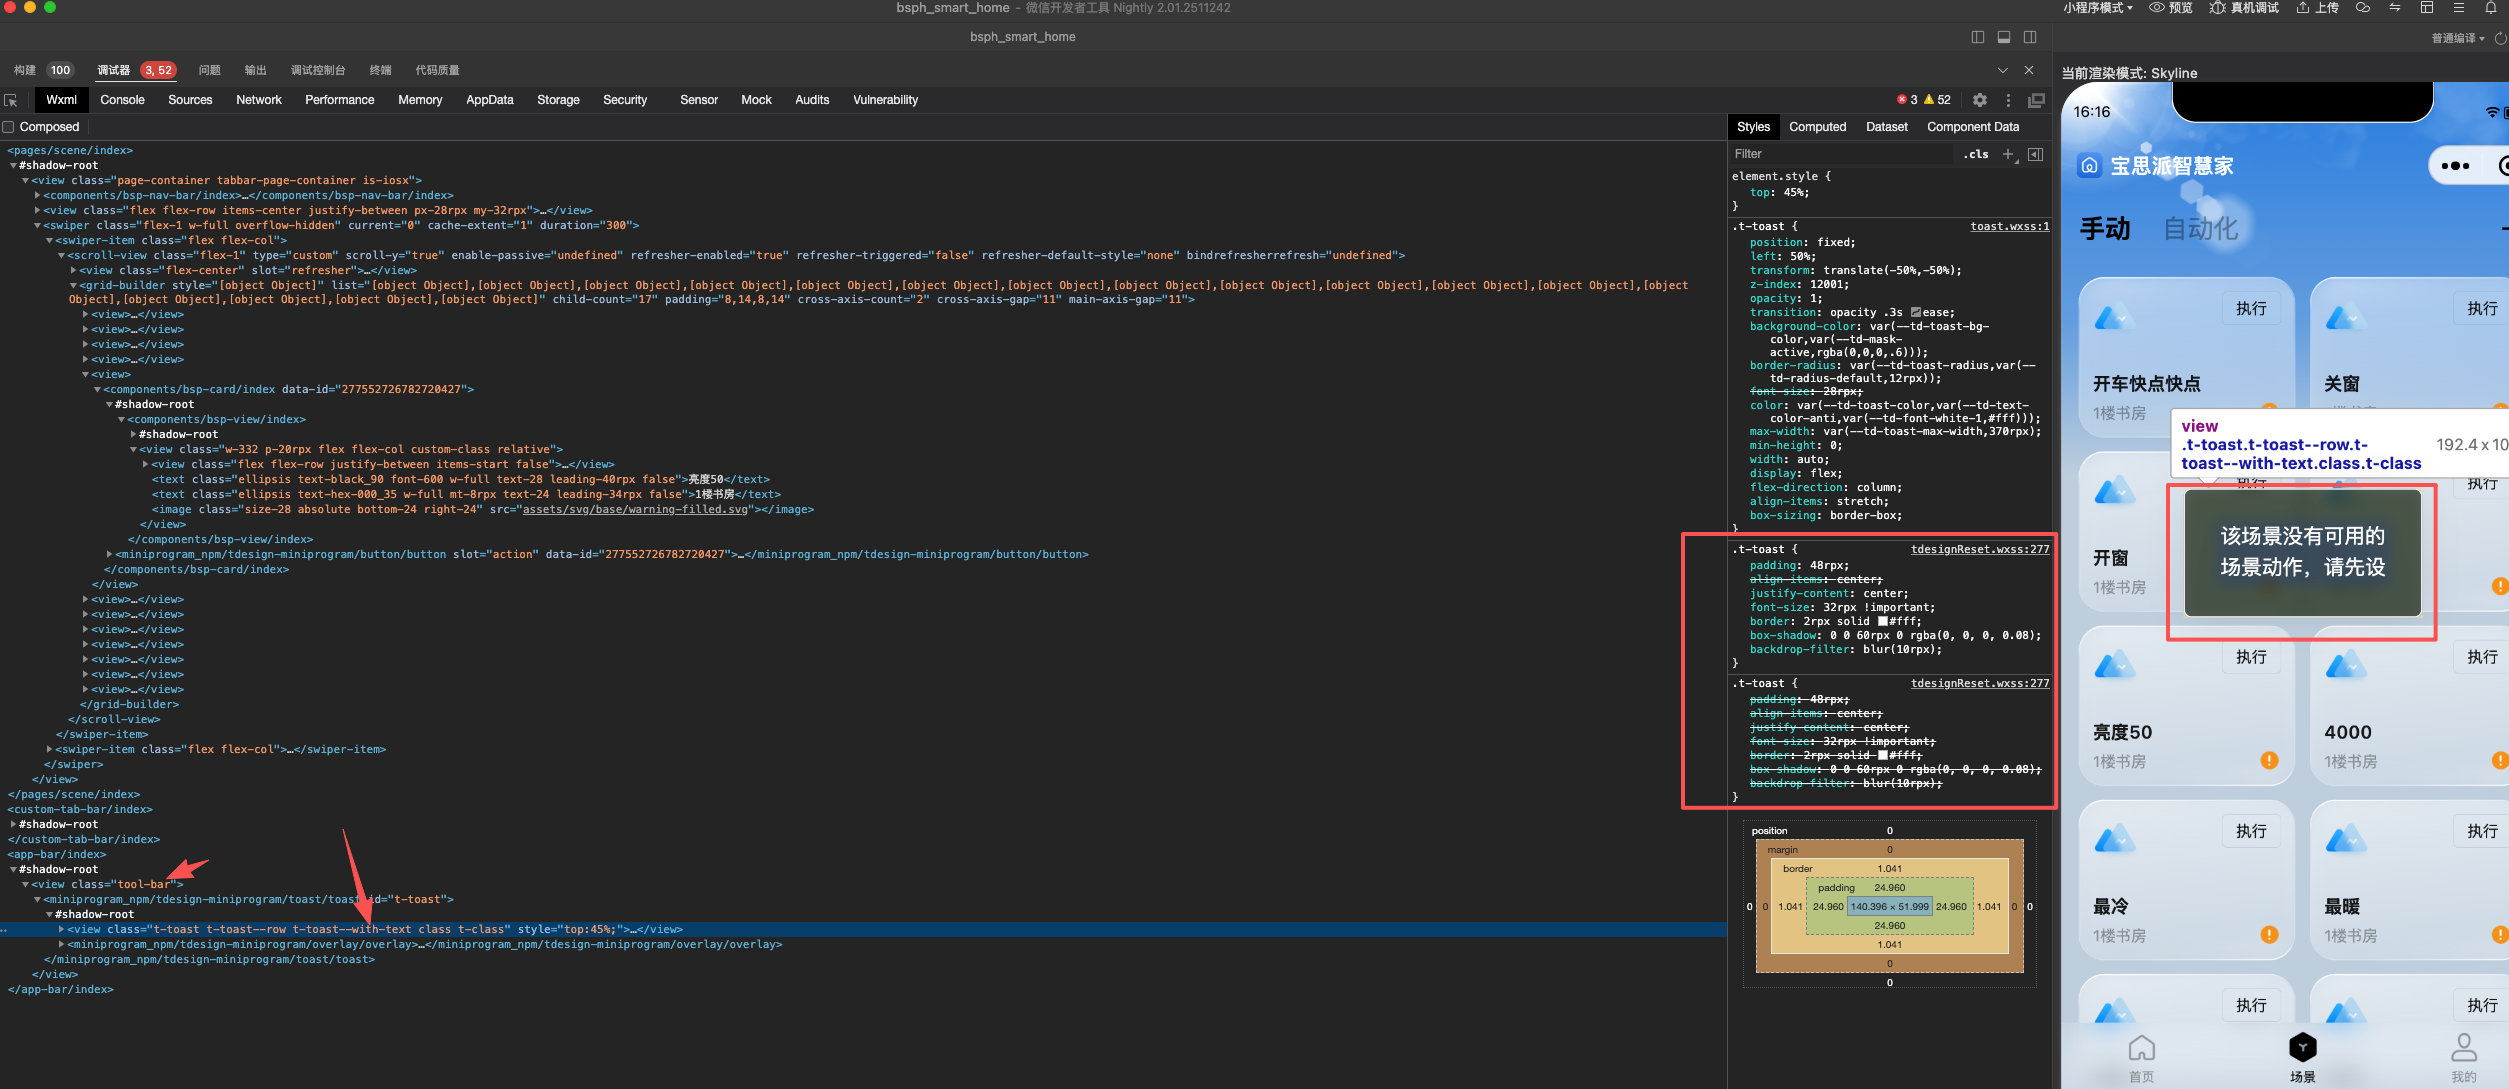Screen dimensions: 2509x1089
Task: Toggle the ease transition timing checkbox icon
Action: (1916, 312)
